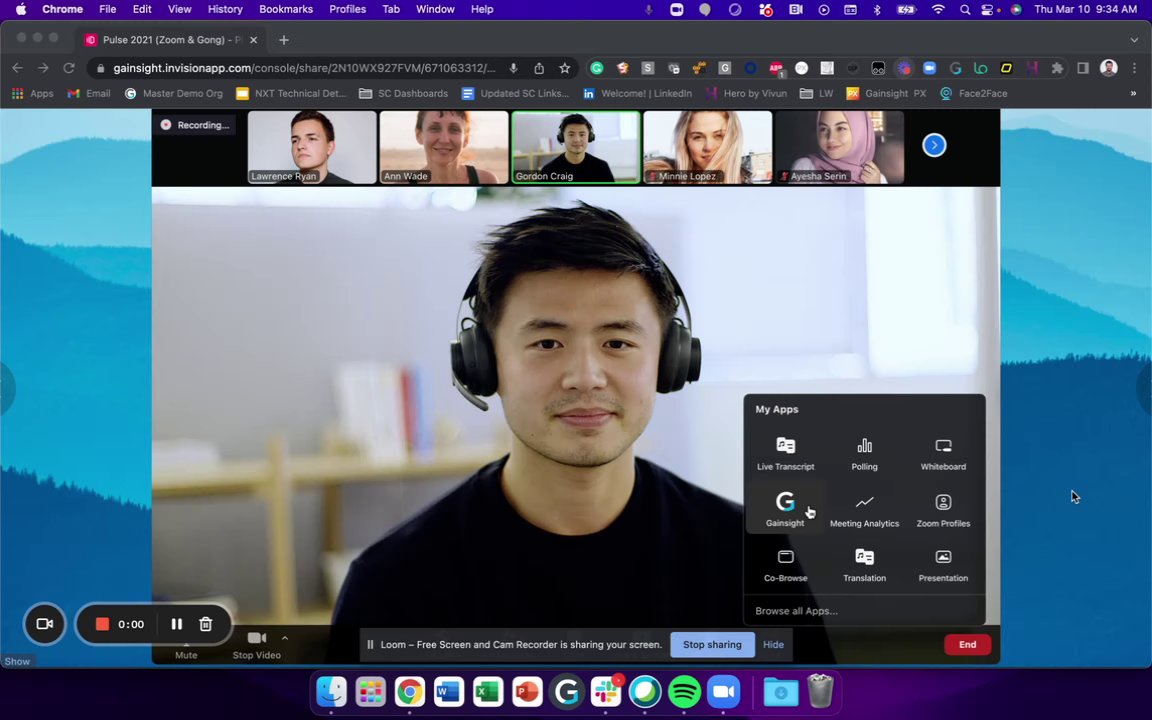
Task: Hide the Loom sharing notification
Action: coord(773,644)
